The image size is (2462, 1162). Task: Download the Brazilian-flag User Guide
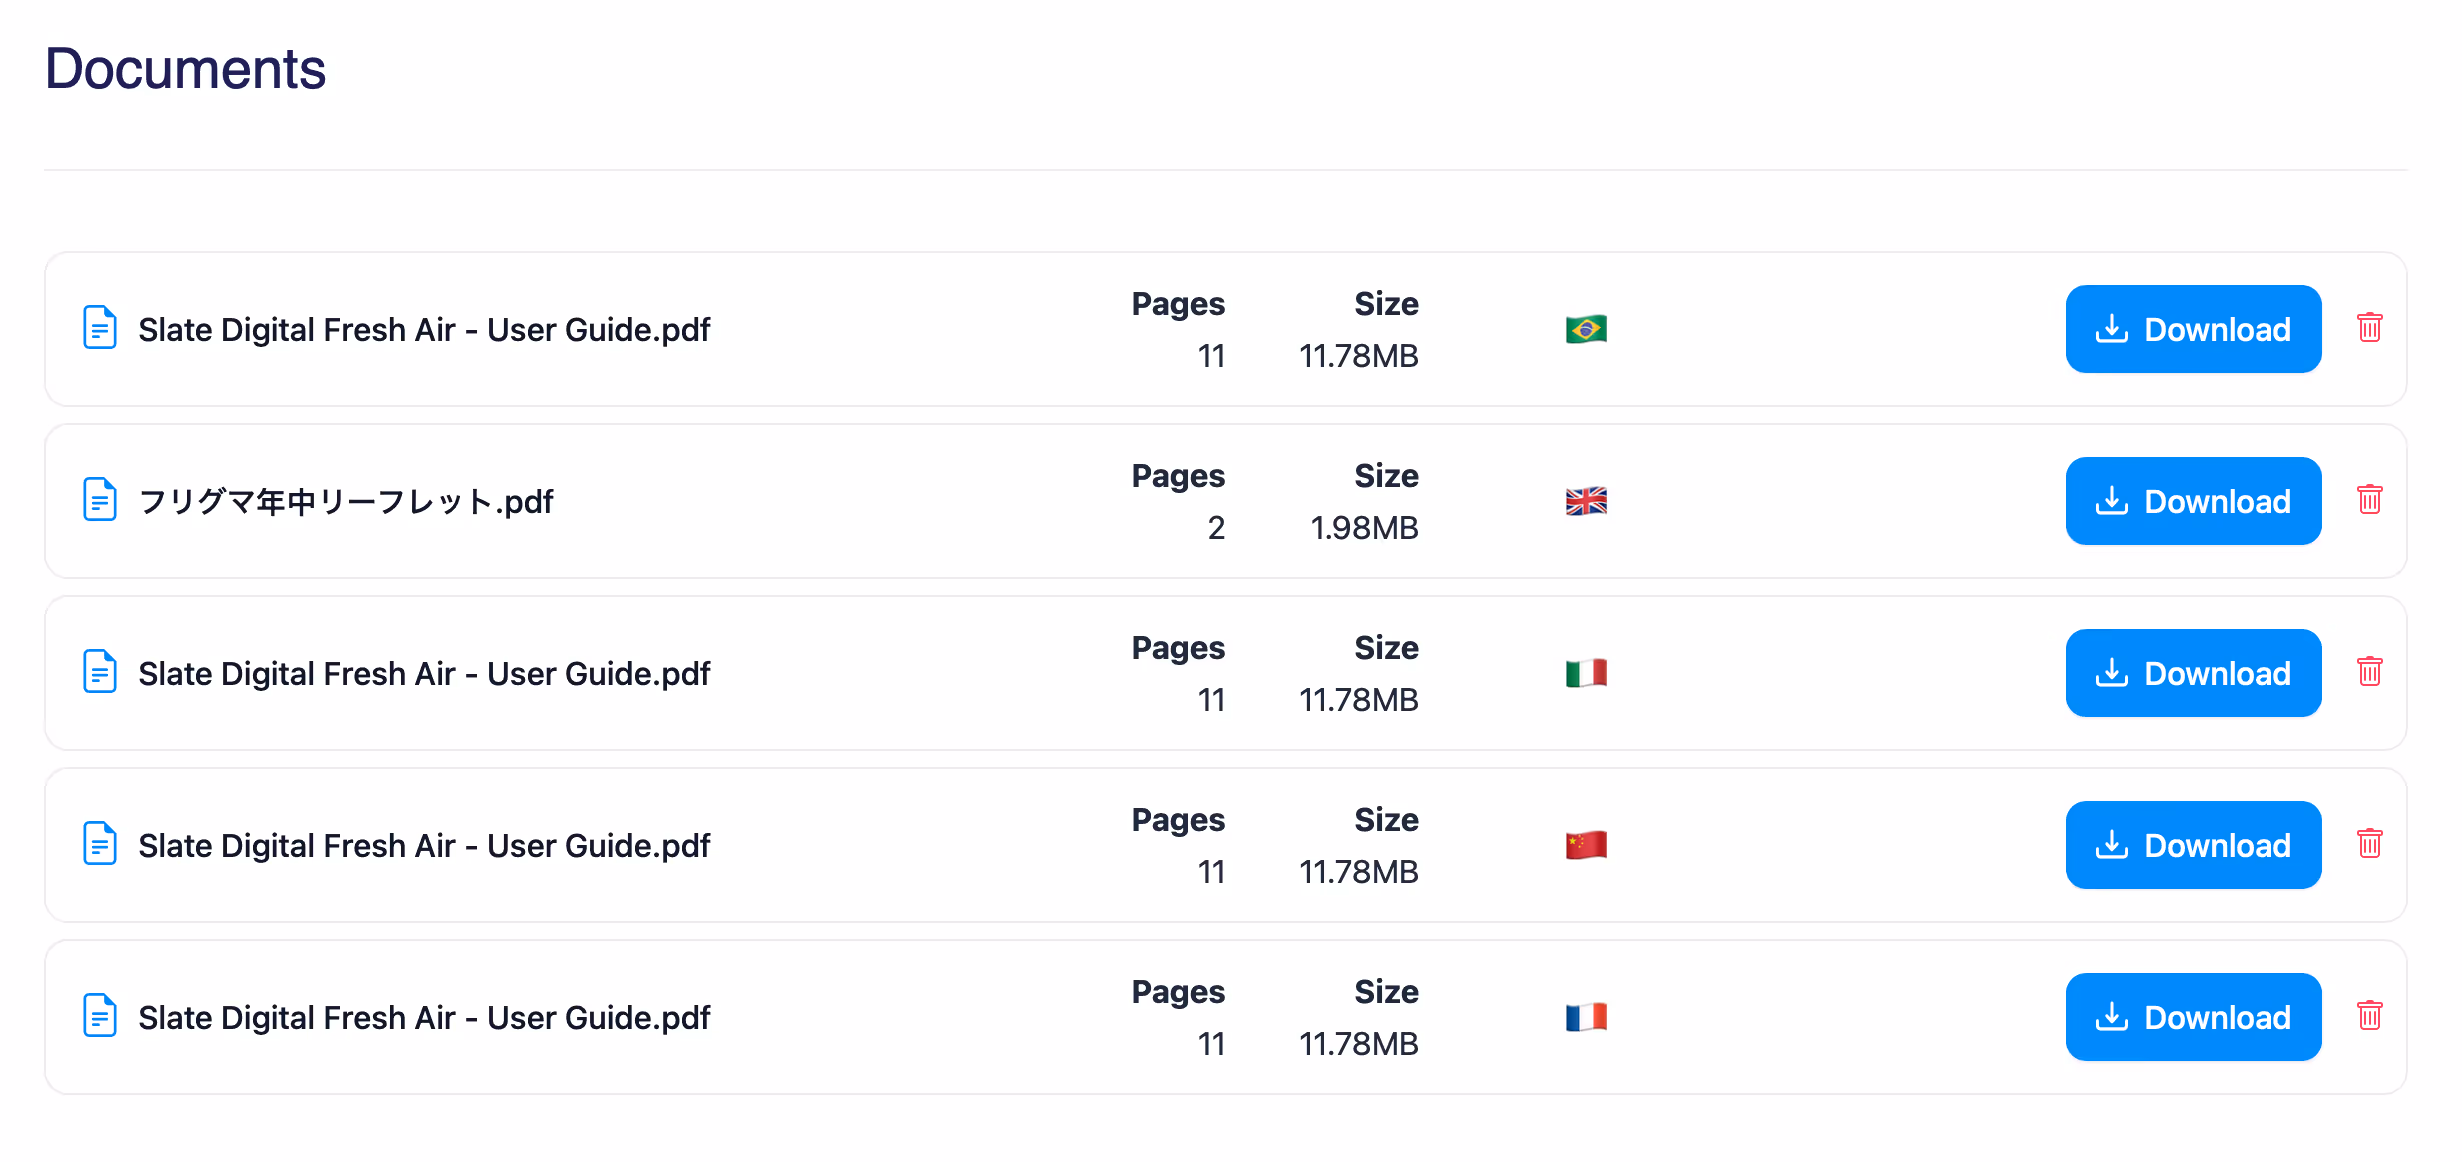(2193, 329)
